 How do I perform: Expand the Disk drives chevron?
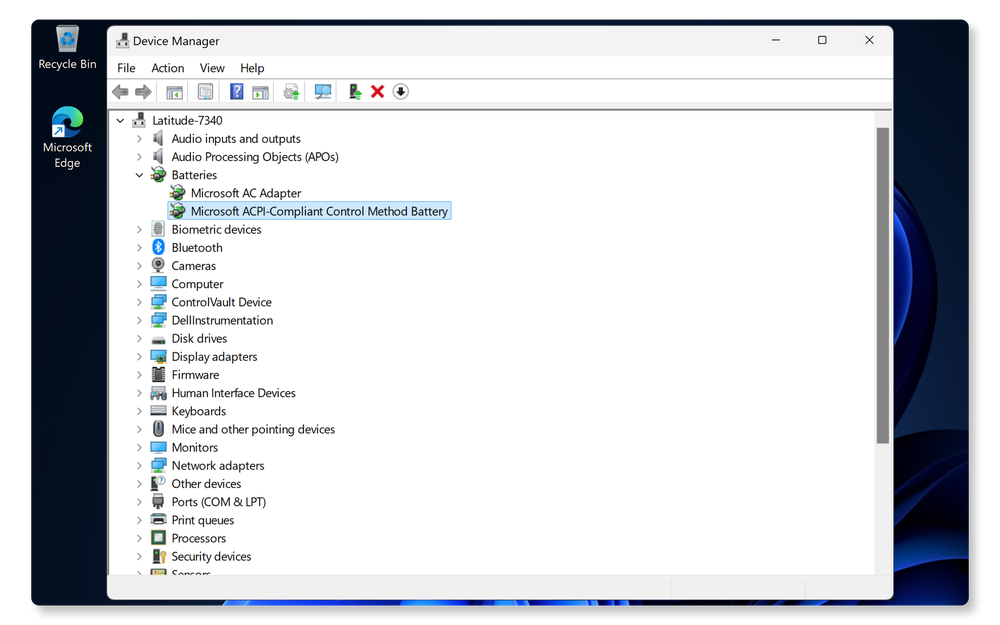click(139, 338)
